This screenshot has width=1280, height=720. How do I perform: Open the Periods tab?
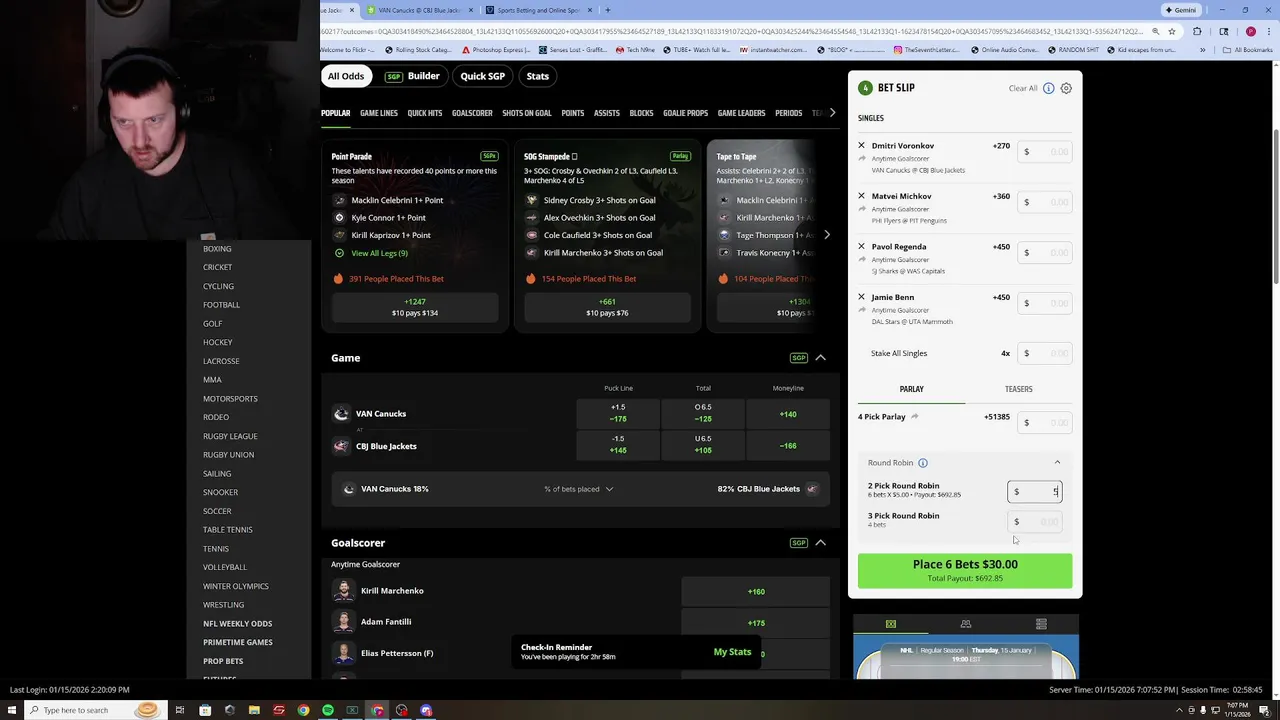[x=788, y=113]
